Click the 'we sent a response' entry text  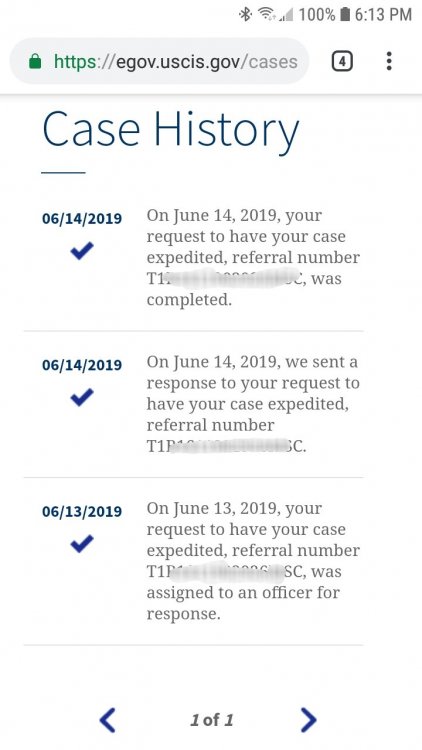click(x=253, y=404)
